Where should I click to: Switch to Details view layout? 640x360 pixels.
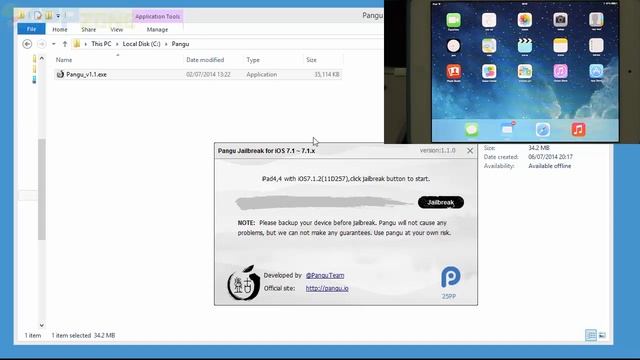click(591, 335)
